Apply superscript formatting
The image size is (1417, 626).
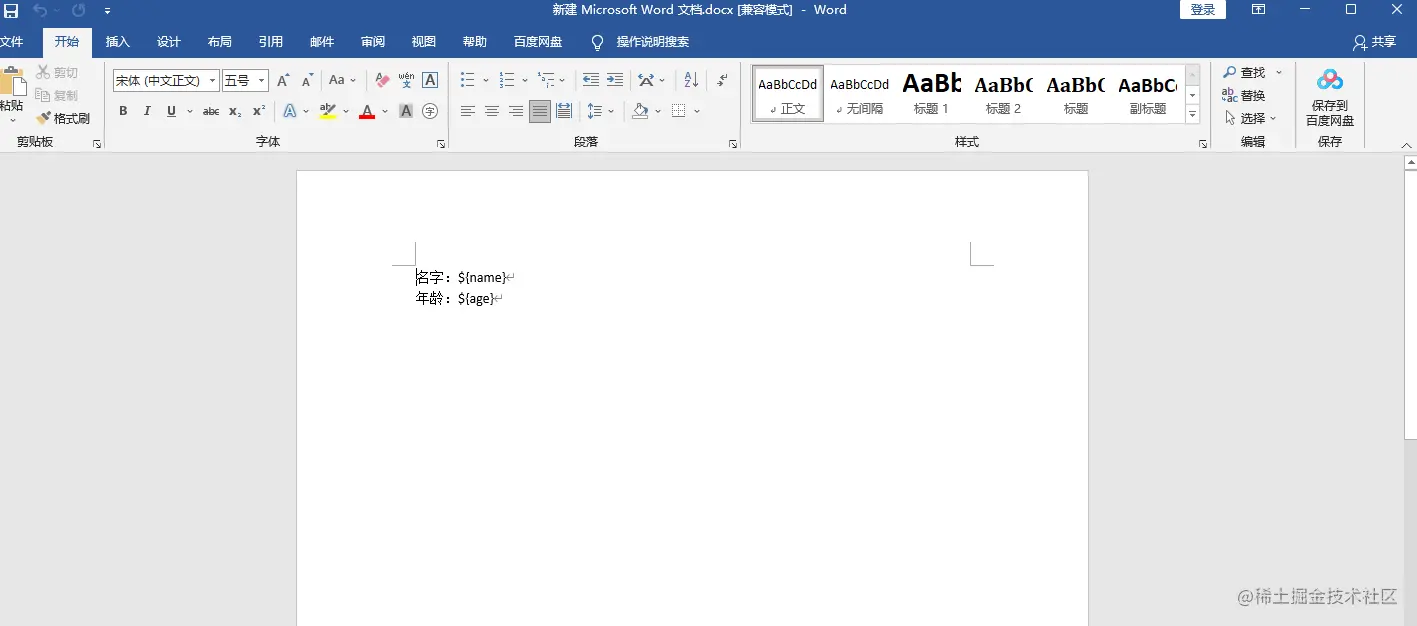[x=259, y=111]
